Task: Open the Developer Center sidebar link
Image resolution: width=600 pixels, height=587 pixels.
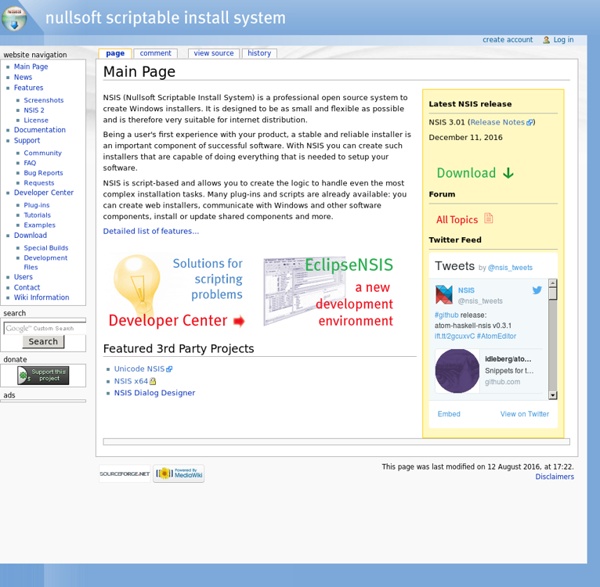Action: coord(44,192)
